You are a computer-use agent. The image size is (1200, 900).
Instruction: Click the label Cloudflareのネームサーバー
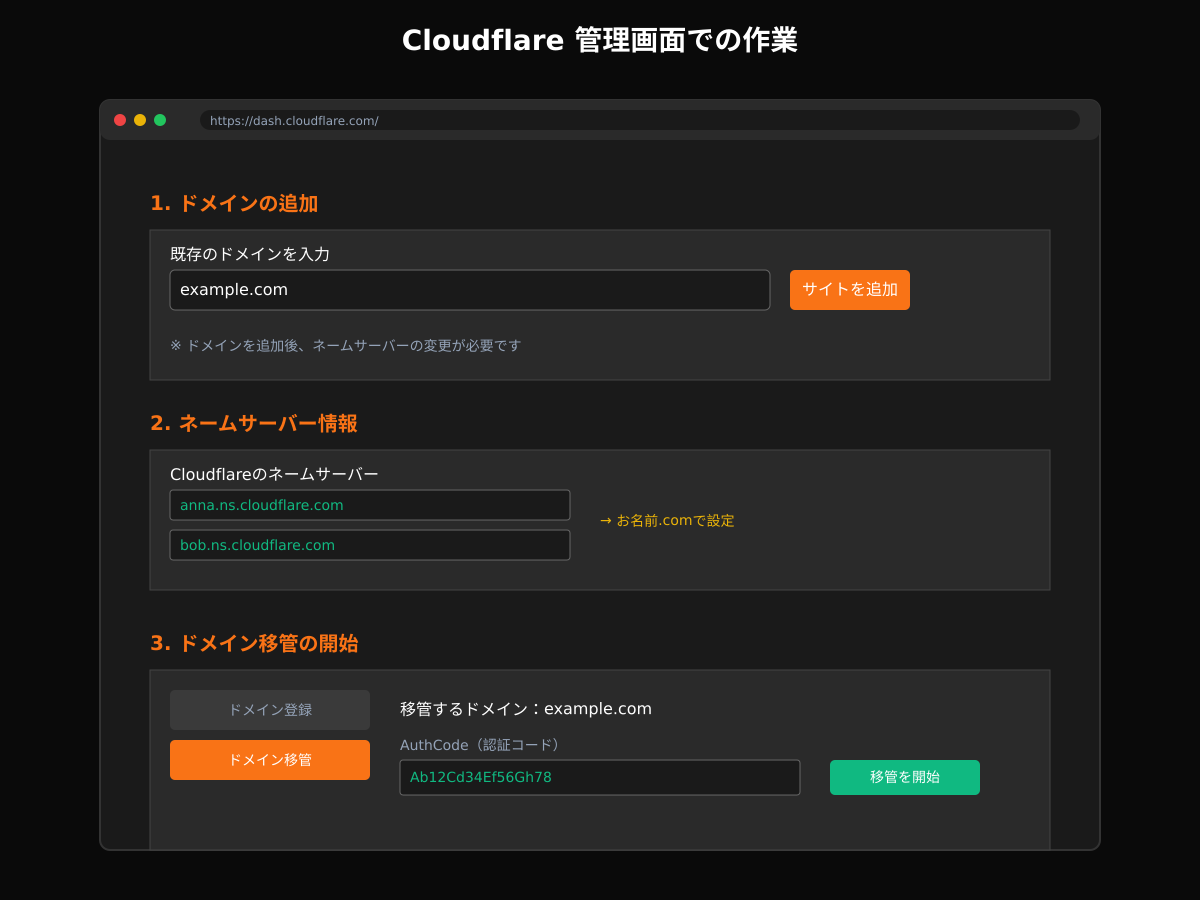[274, 474]
